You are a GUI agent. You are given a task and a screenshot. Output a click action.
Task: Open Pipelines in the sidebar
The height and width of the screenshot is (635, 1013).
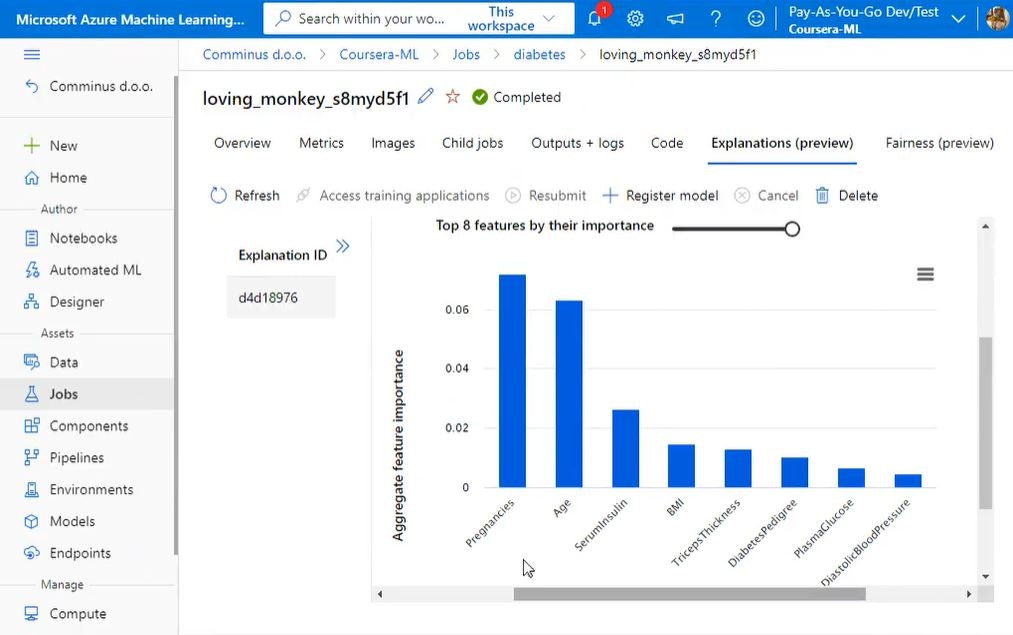tap(77, 458)
